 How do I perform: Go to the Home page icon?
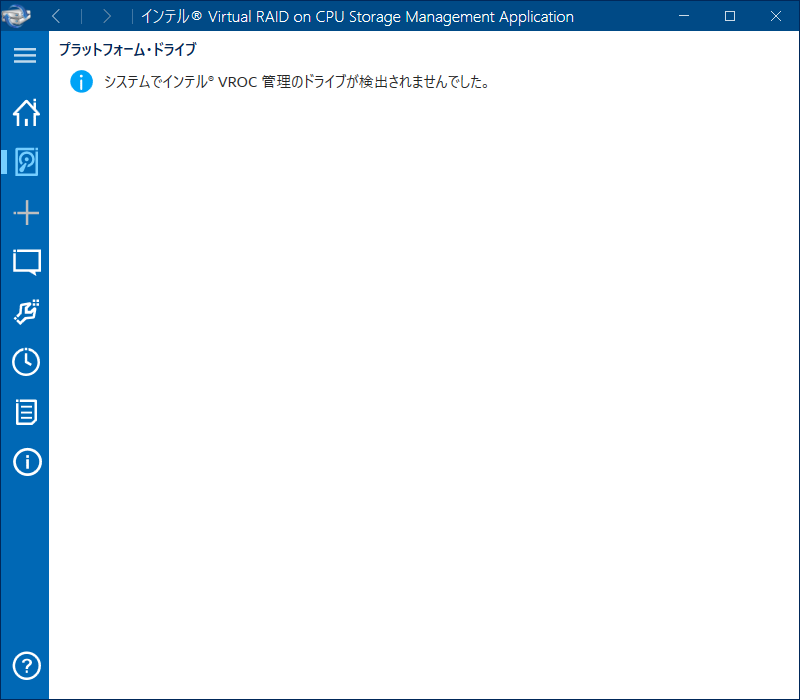[26, 112]
